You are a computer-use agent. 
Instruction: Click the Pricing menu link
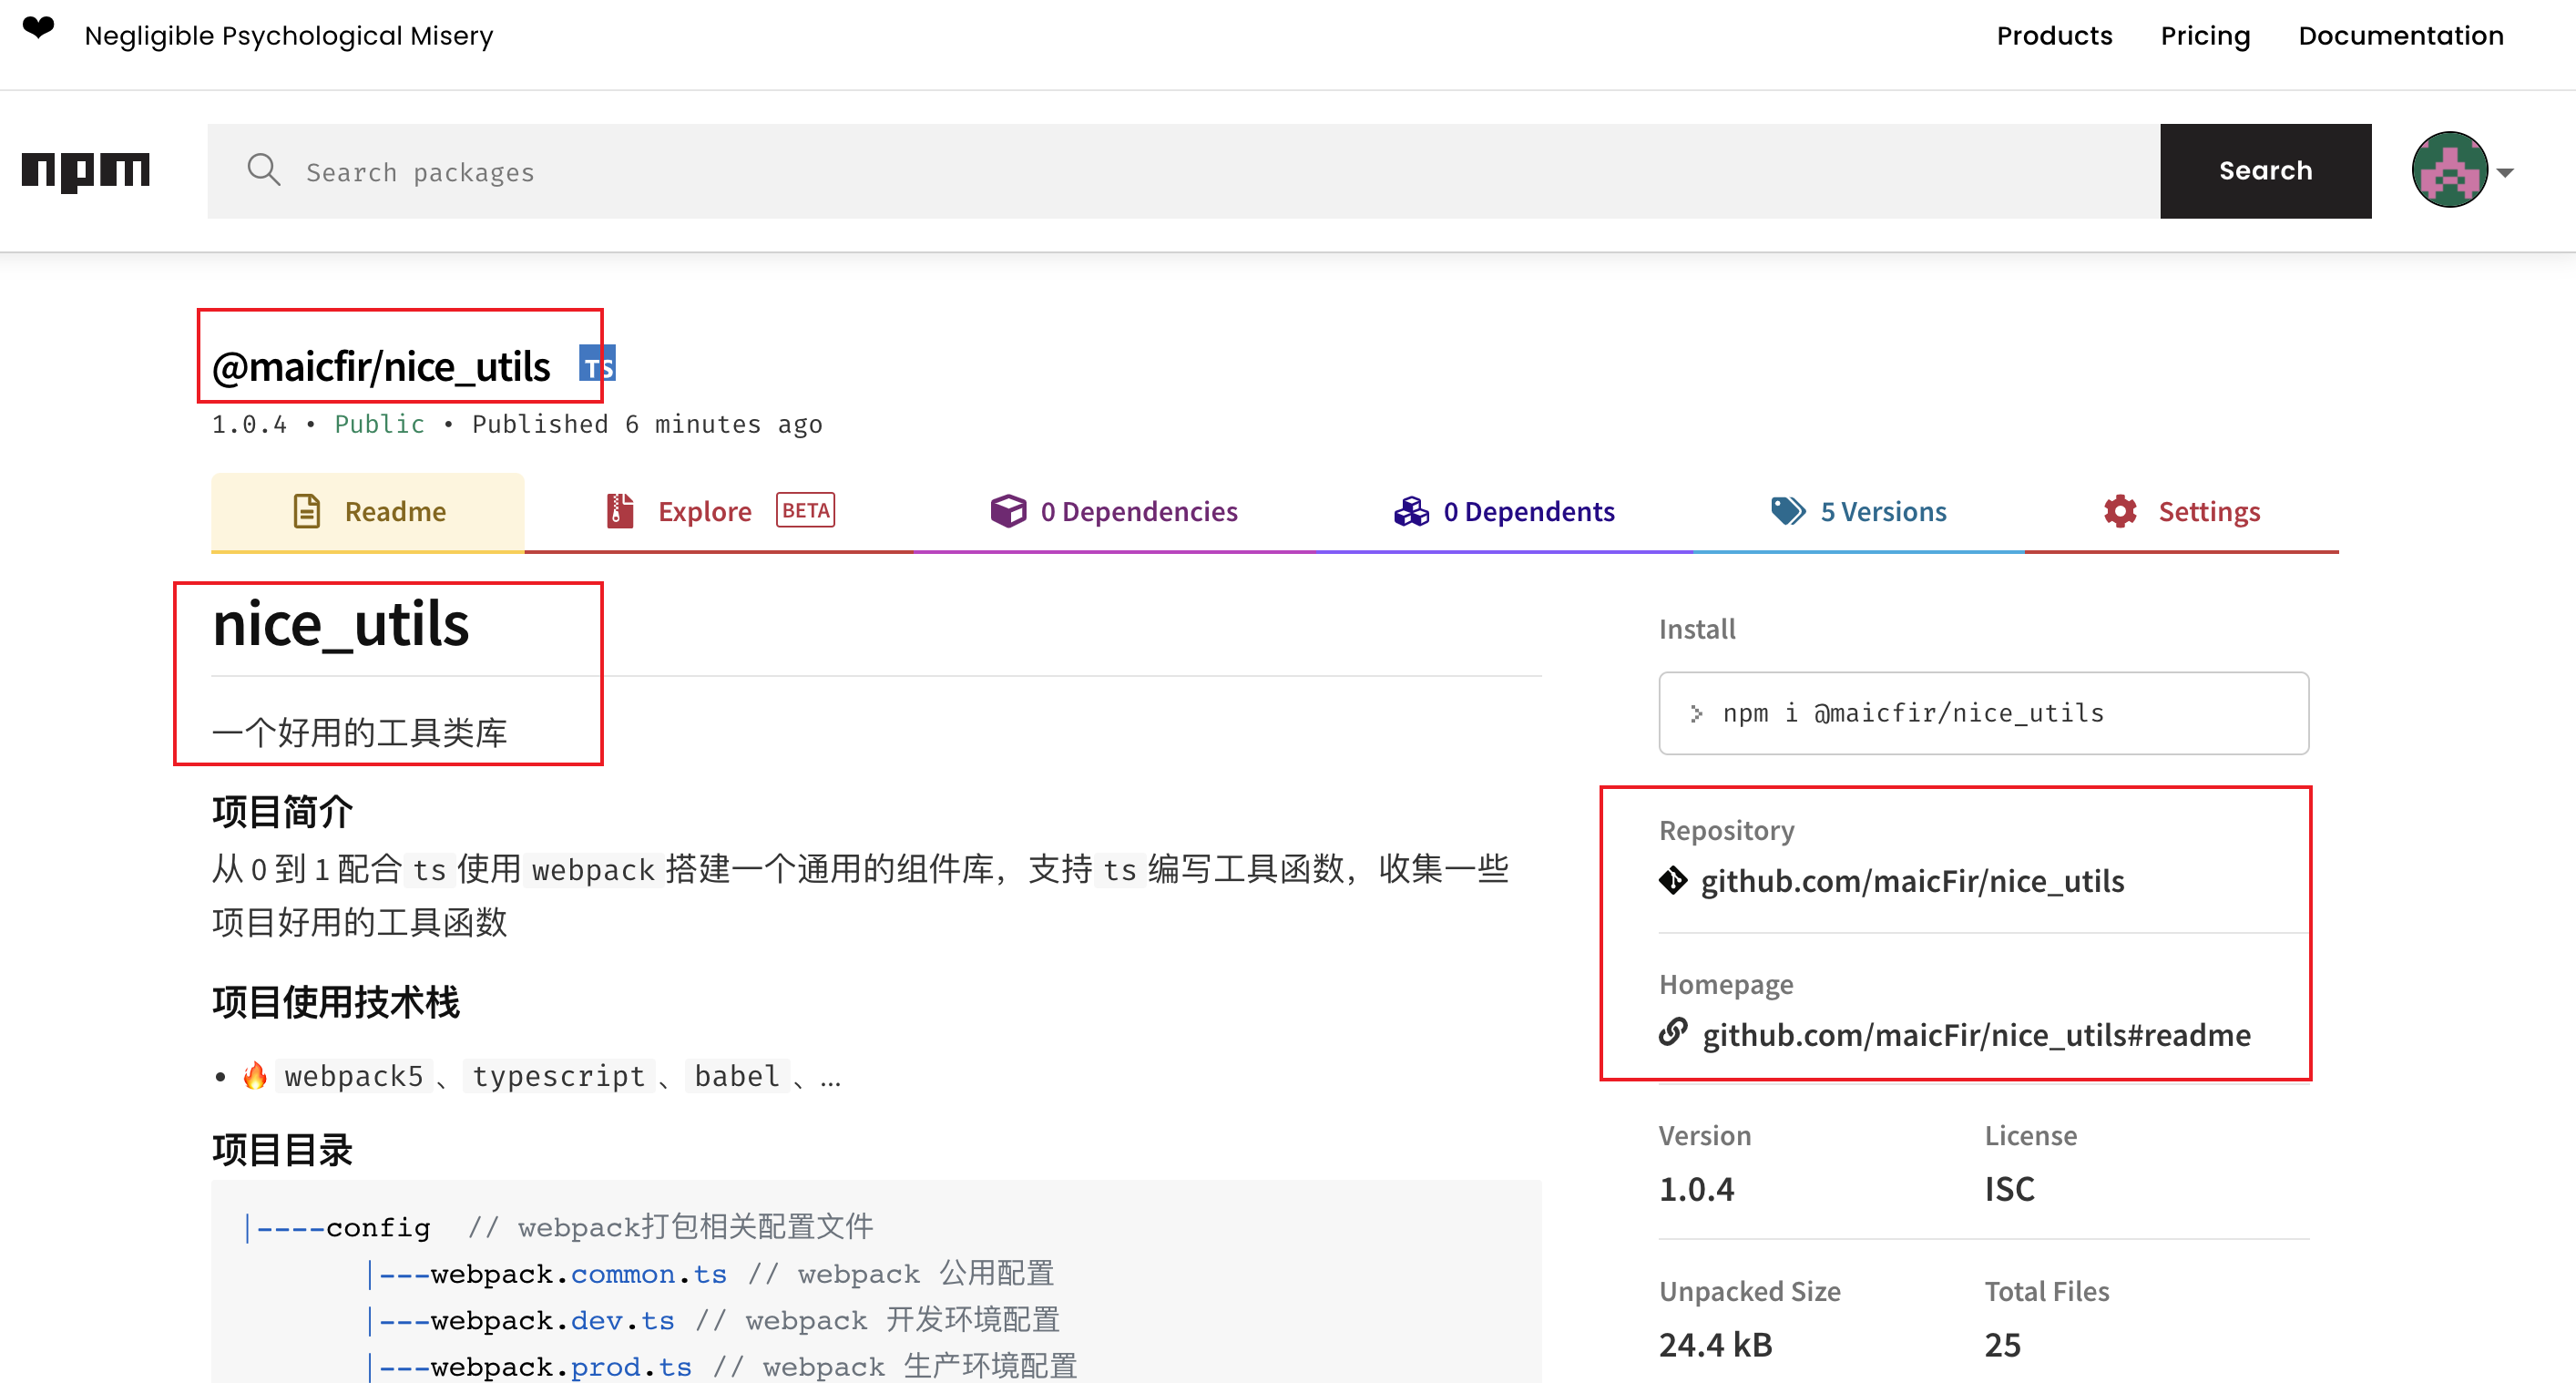2205,36
